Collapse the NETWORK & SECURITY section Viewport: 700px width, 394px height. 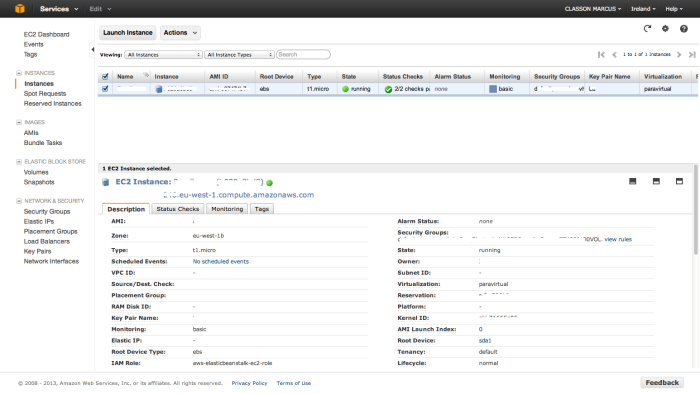19,201
